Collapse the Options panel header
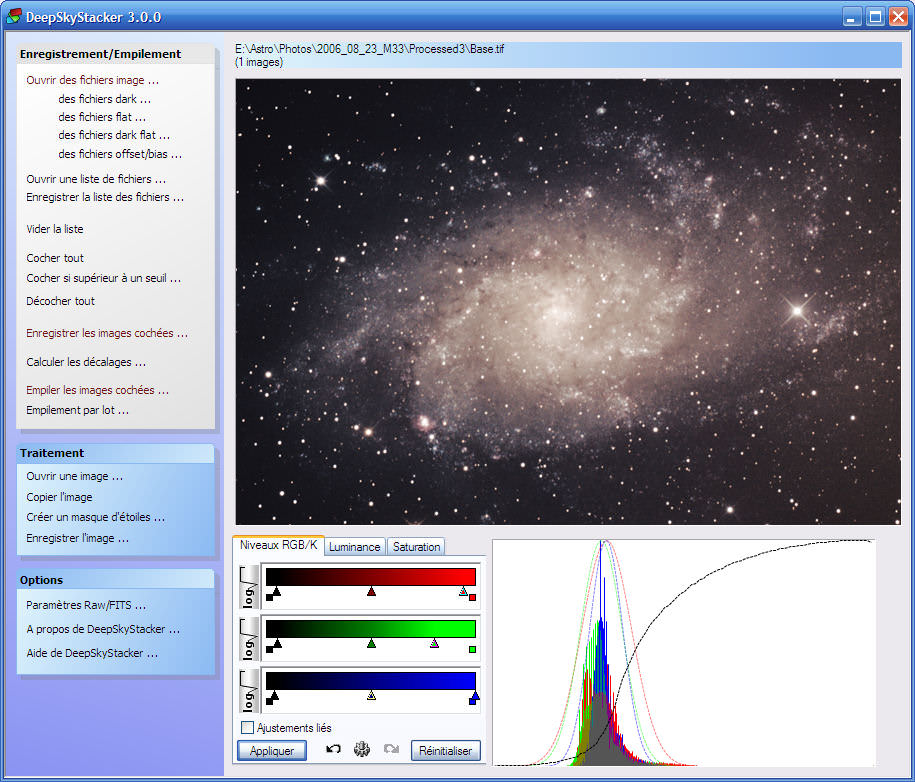The width and height of the screenshot is (915, 782). tap(116, 579)
